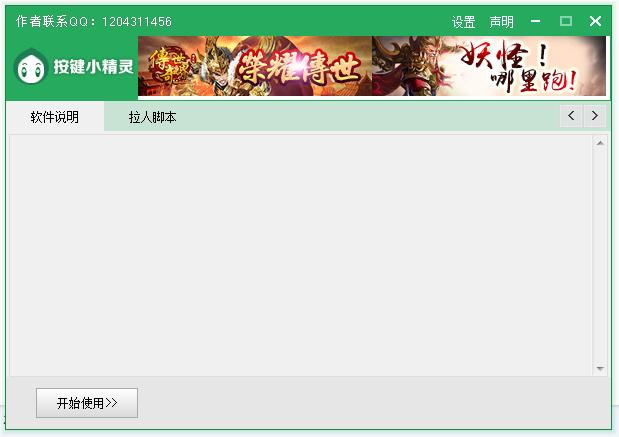
Task: Minimize the script window
Action: pyautogui.click(x=535, y=21)
